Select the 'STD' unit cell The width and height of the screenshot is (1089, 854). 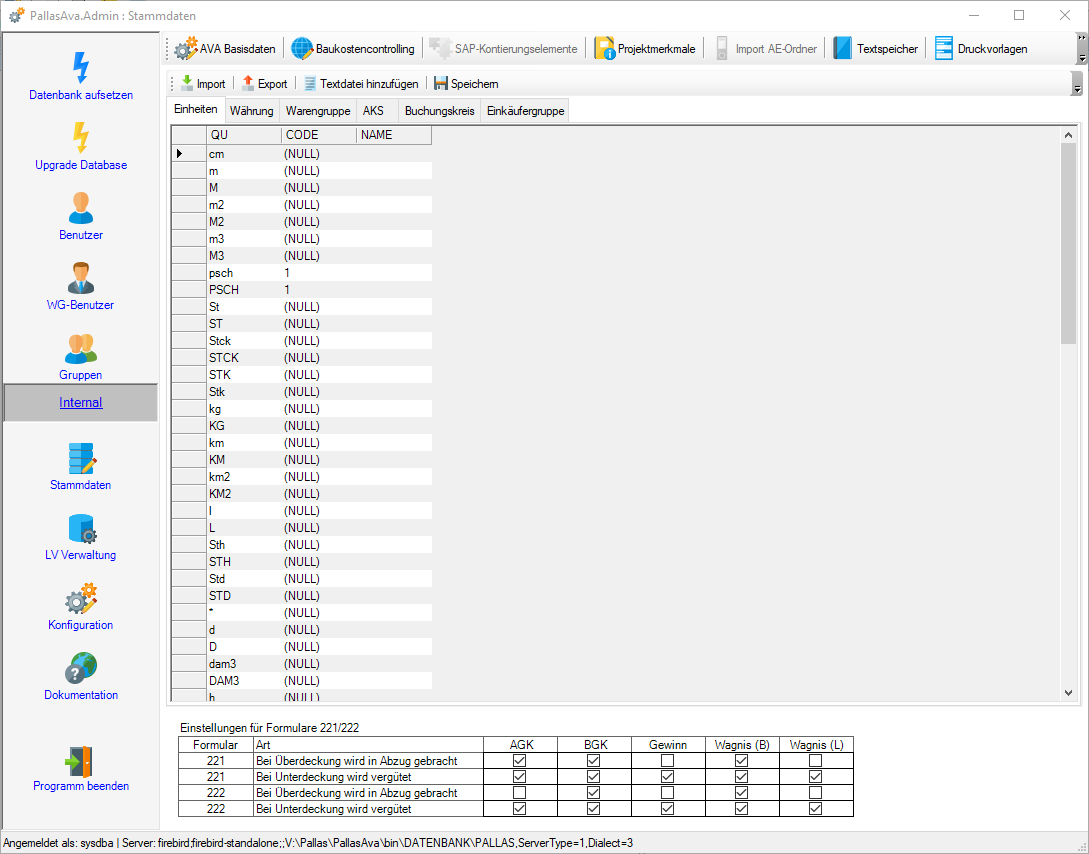tap(244, 596)
